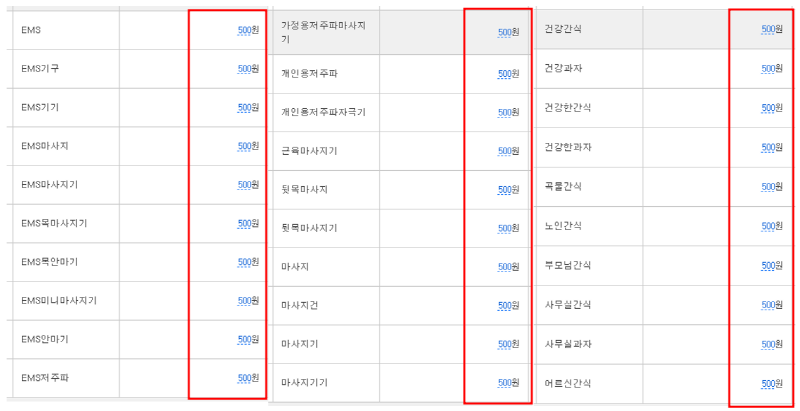Click the 500원 price for 곡물간식
The height and width of the screenshot is (411, 800).
[x=772, y=187]
